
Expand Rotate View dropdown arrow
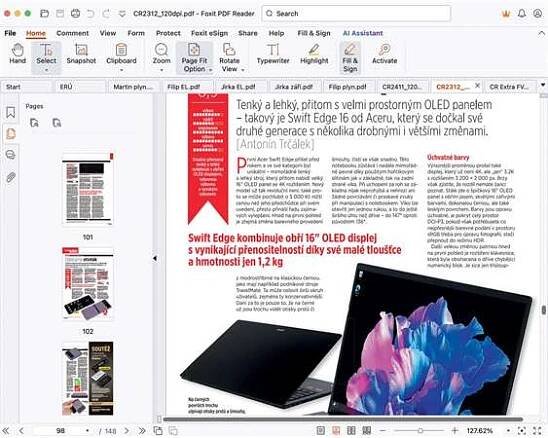(243, 70)
